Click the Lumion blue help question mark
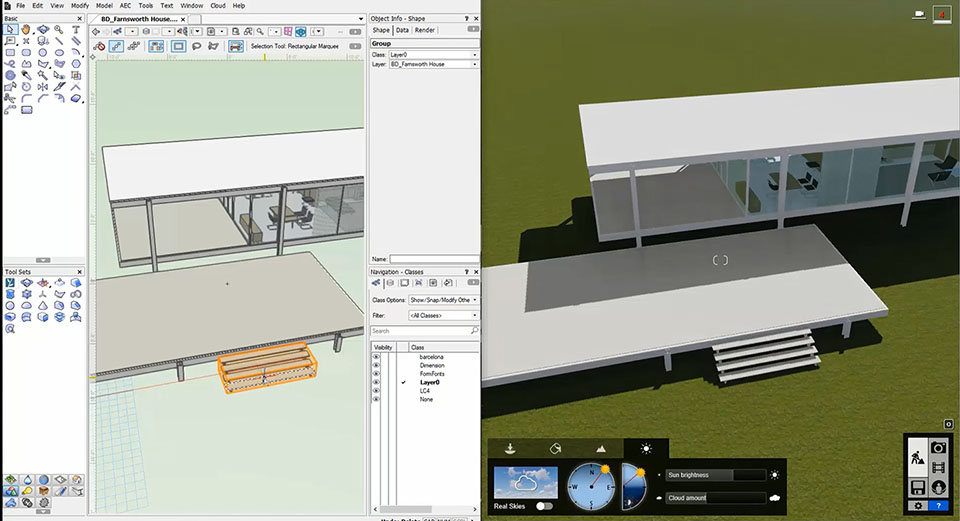Image resolution: width=960 pixels, height=521 pixels. click(940, 506)
